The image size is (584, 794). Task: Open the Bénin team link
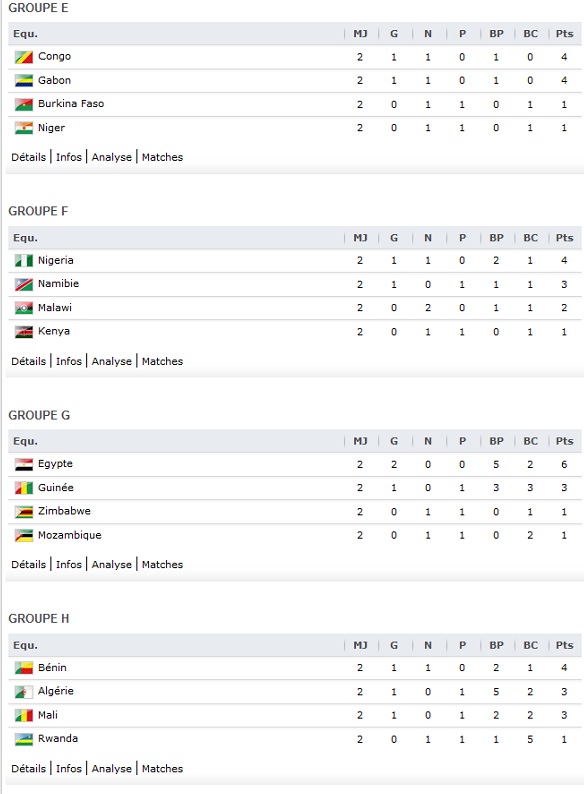click(52, 668)
